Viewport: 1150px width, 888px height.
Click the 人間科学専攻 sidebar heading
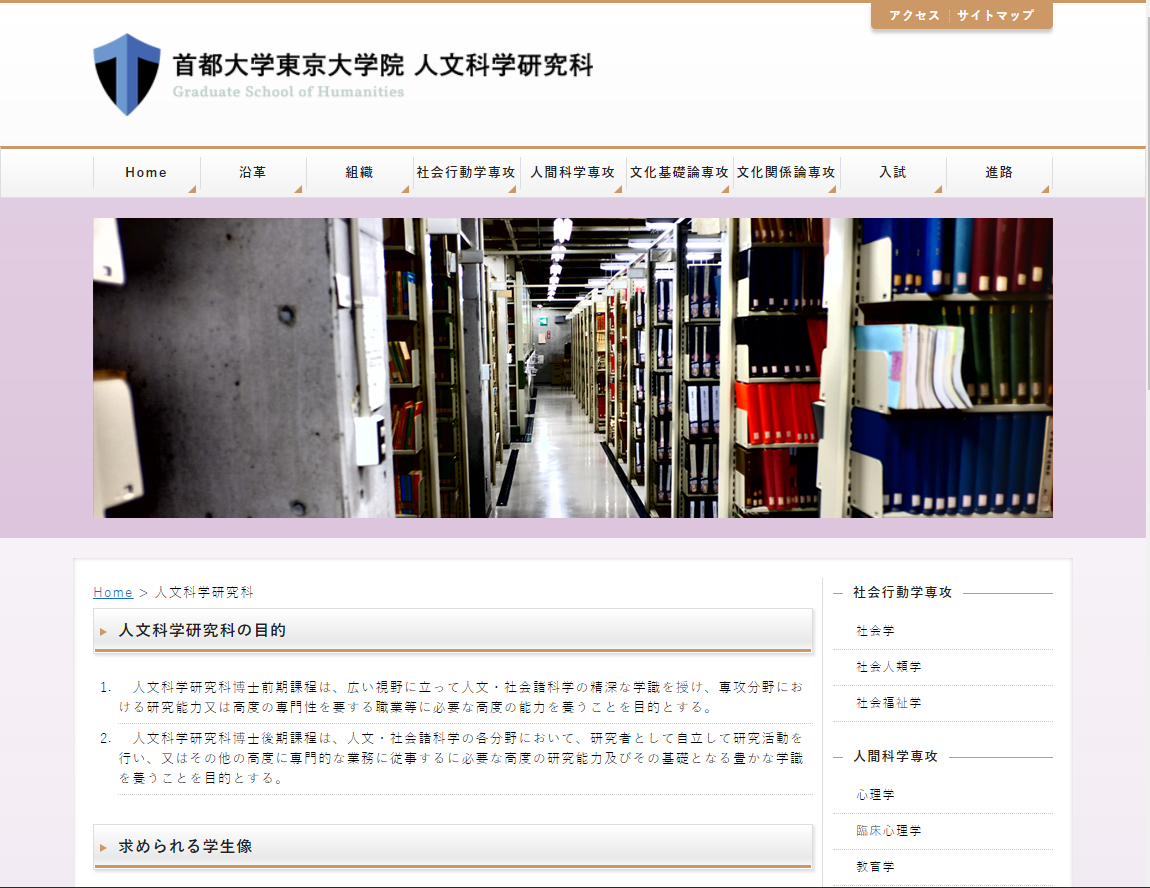click(896, 756)
